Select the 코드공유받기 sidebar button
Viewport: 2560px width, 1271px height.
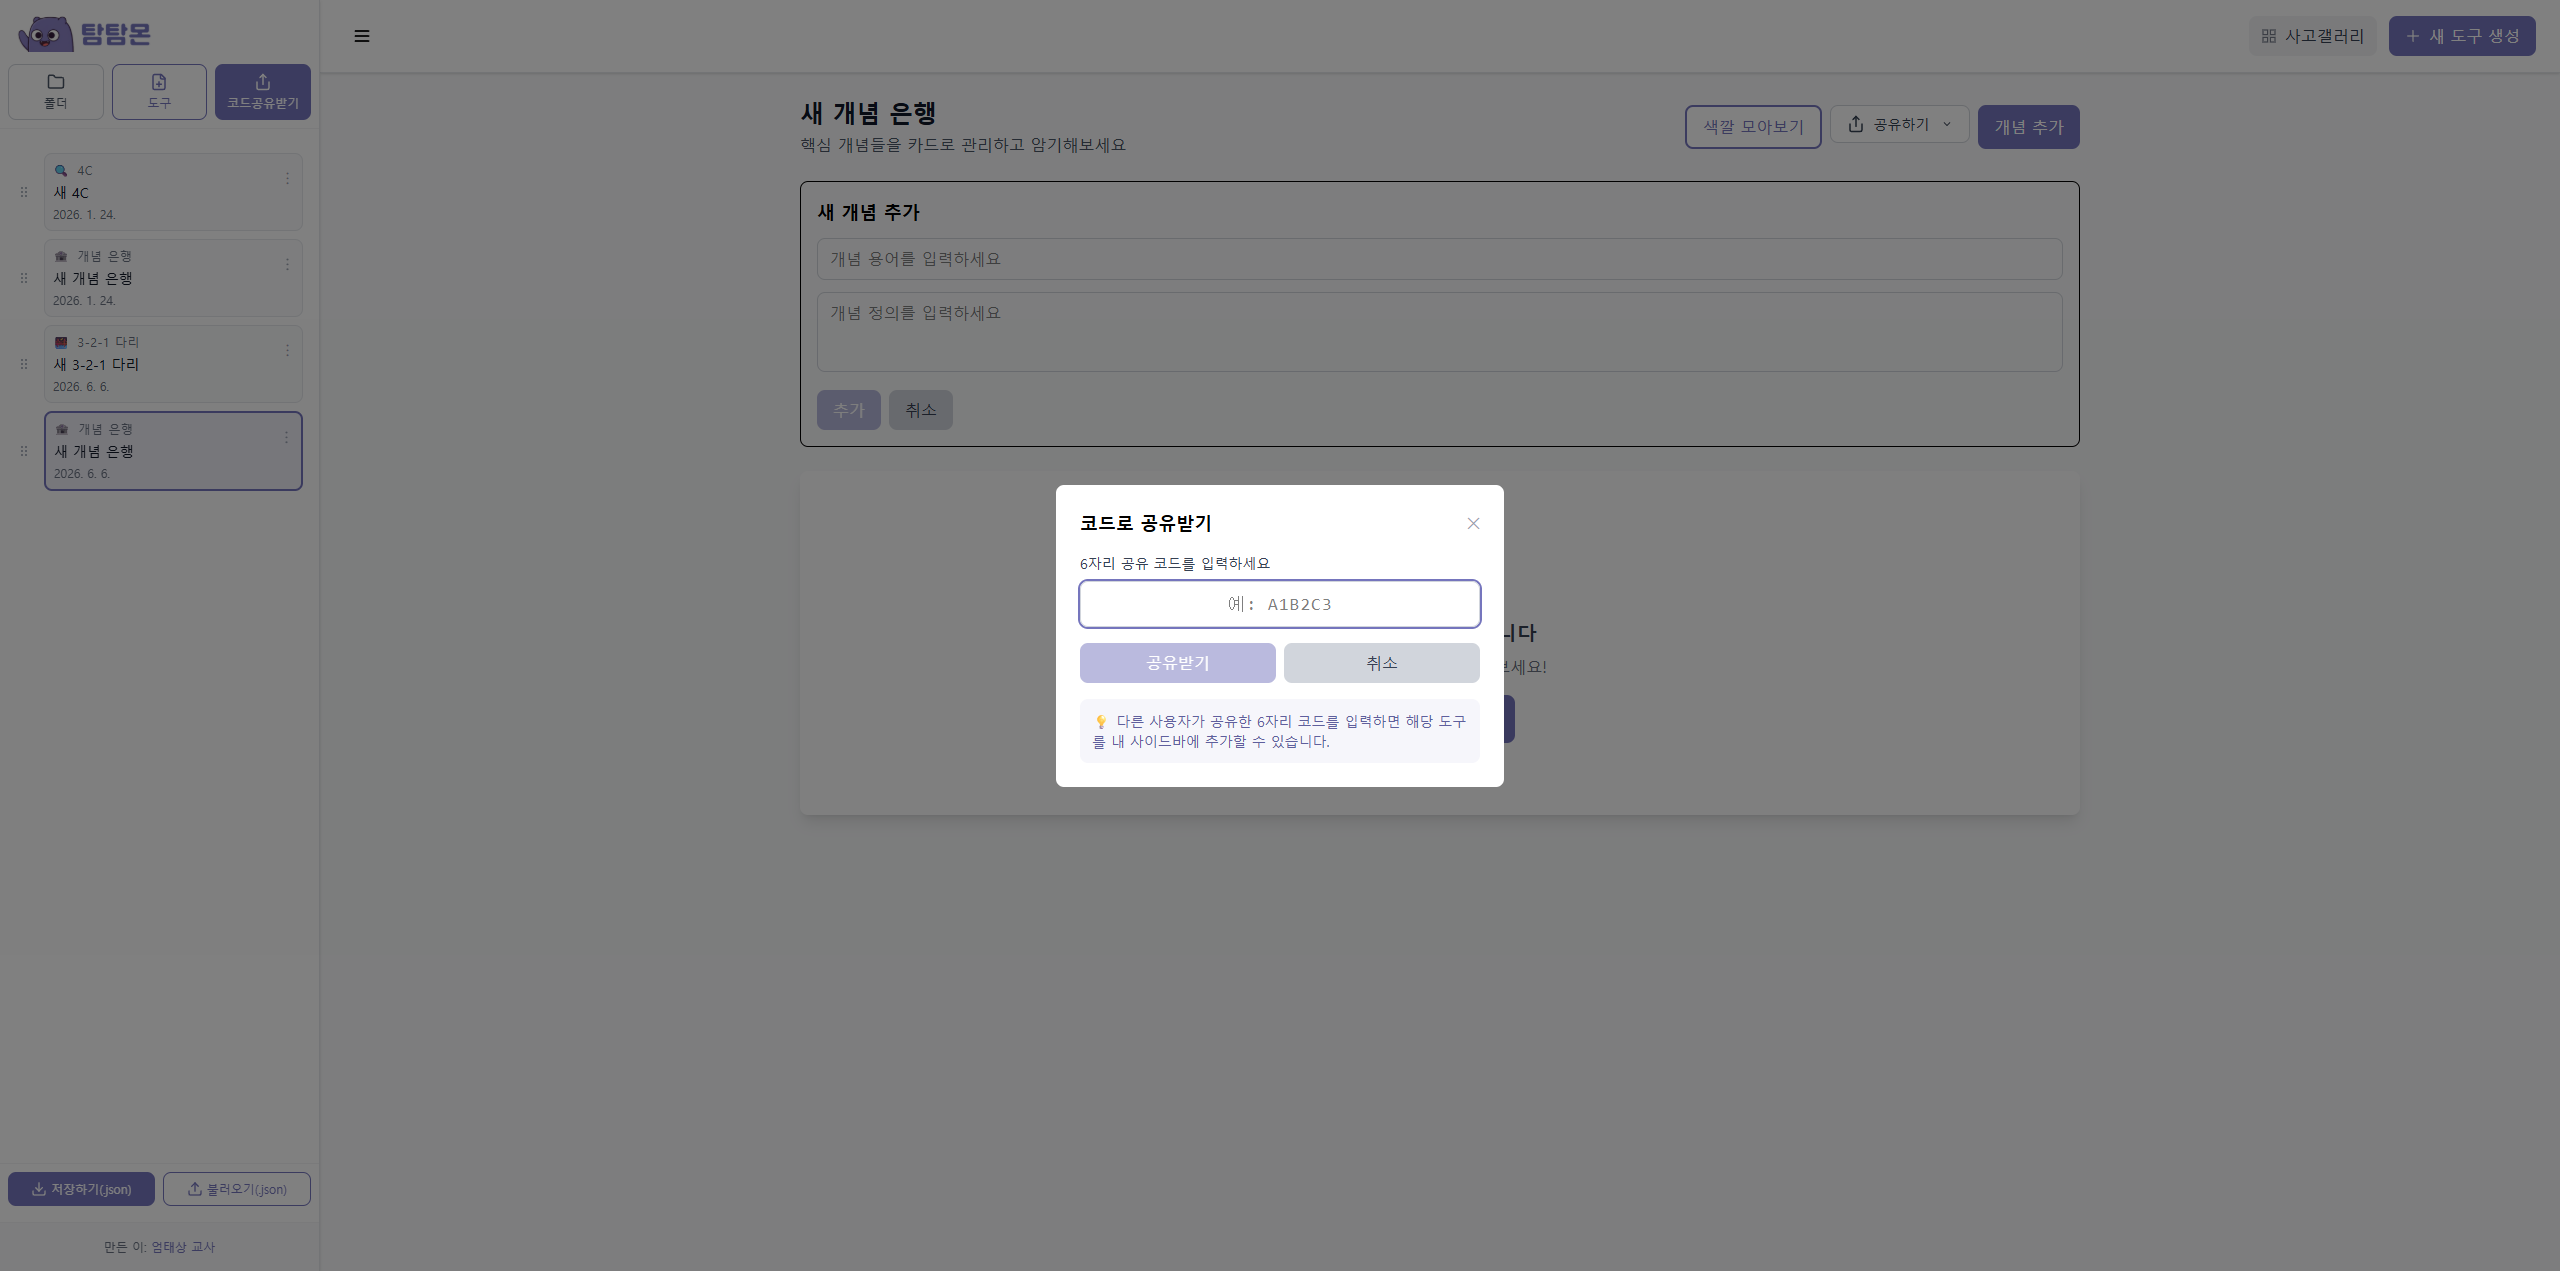pos(263,92)
